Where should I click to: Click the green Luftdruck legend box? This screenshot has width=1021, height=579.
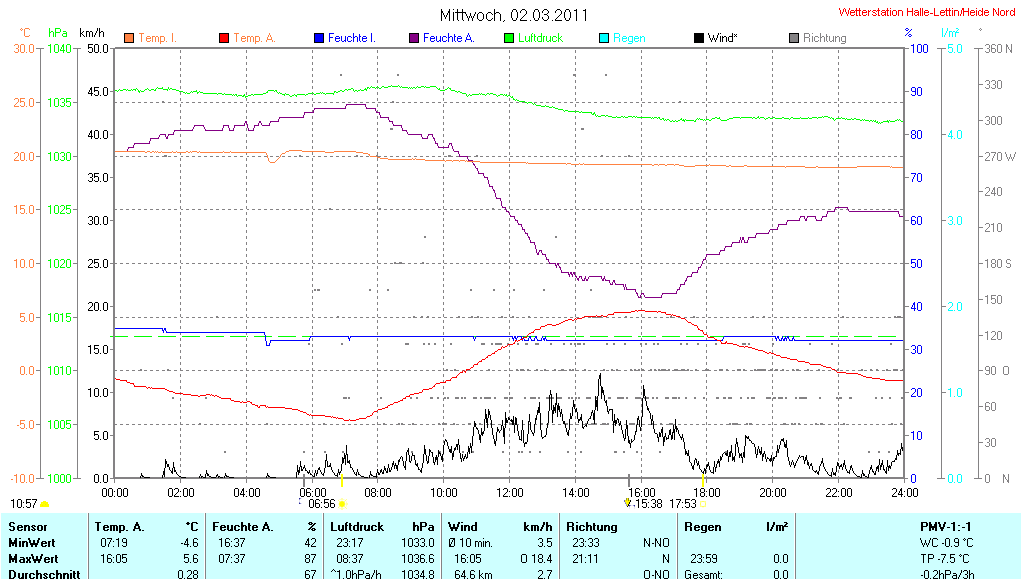click(508, 38)
